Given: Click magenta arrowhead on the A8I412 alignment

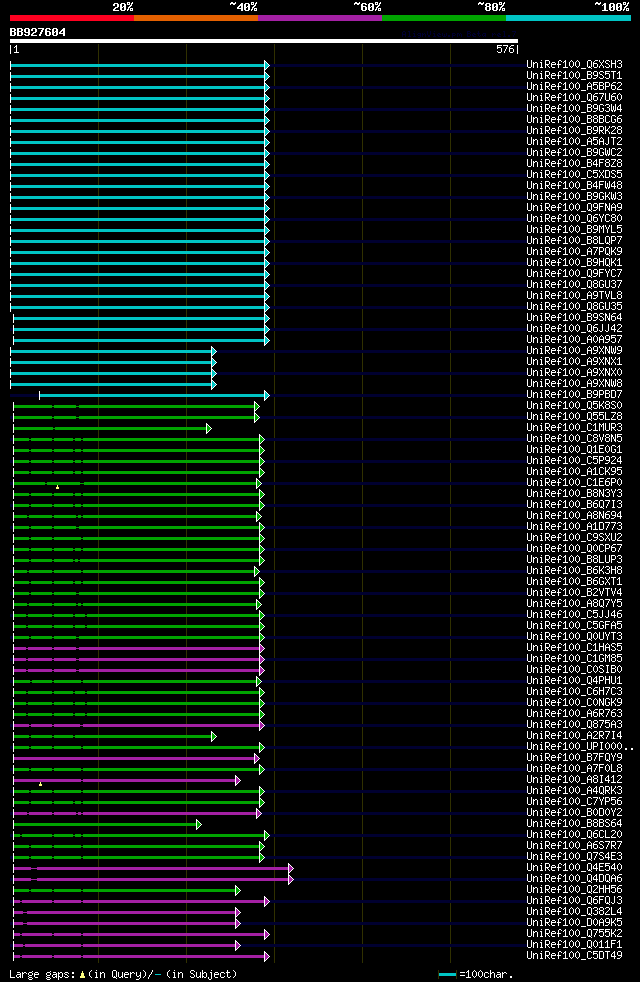Looking at the screenshot, I should (x=237, y=780).
